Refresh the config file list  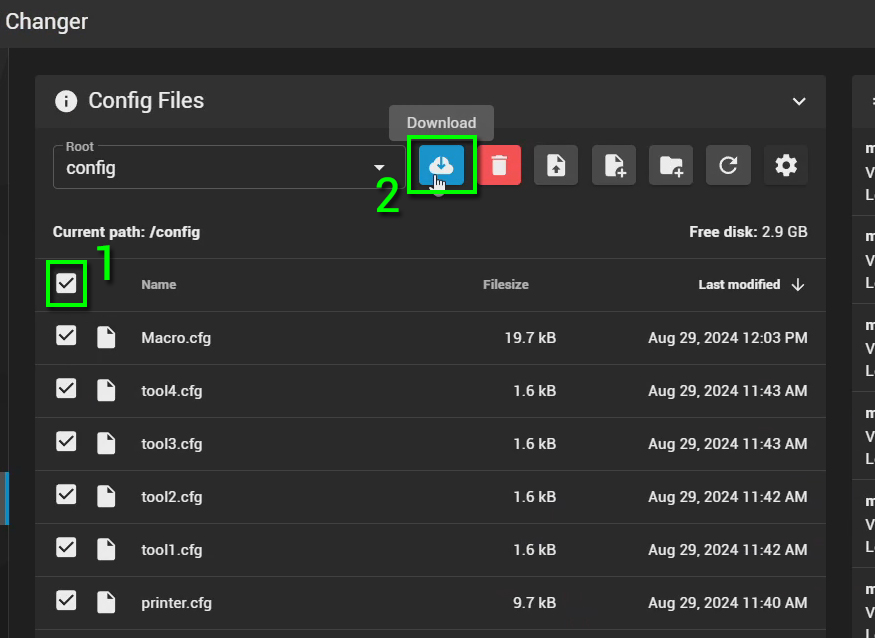click(728, 166)
